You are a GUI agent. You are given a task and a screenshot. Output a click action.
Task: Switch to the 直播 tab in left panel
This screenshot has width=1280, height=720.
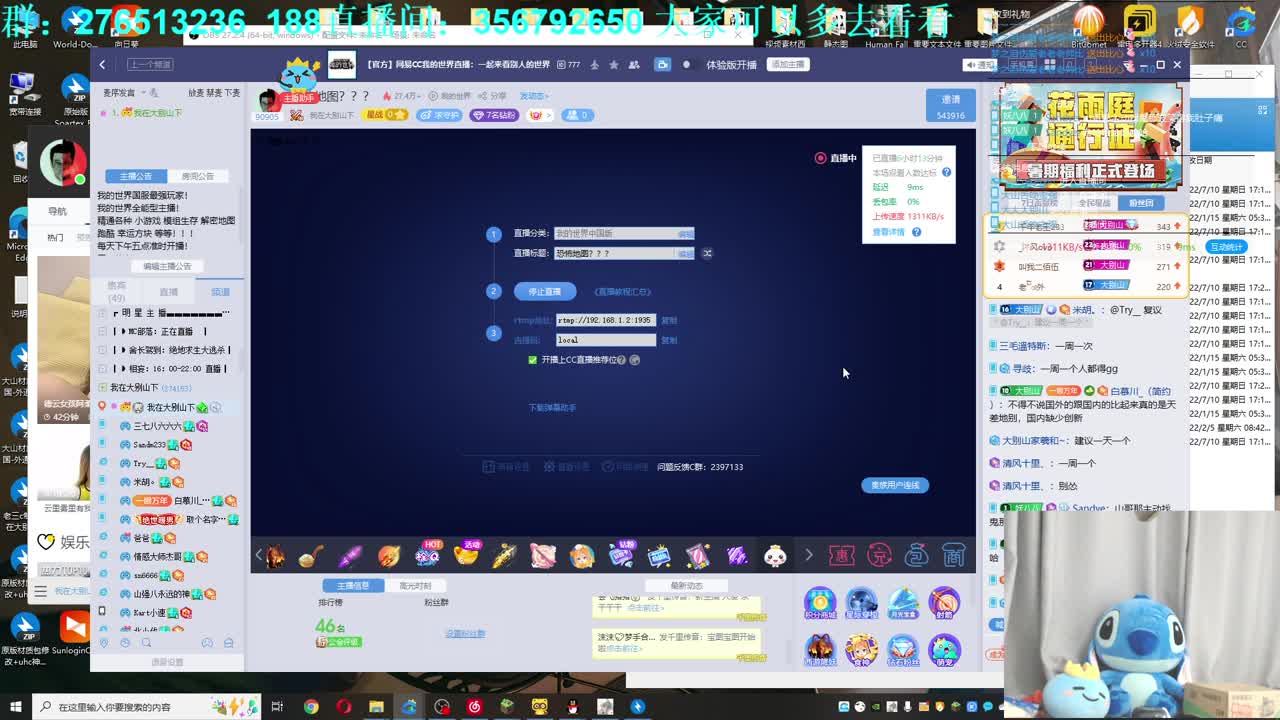pos(169,292)
